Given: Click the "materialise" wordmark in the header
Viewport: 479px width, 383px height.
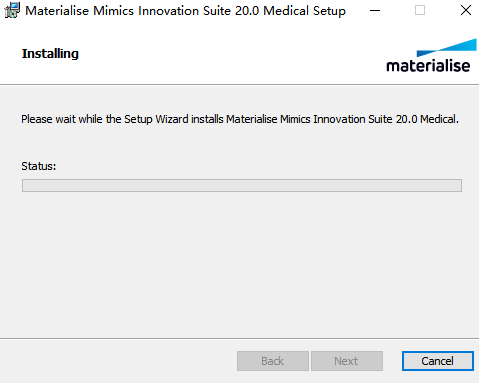Looking at the screenshot, I should coord(428,65).
